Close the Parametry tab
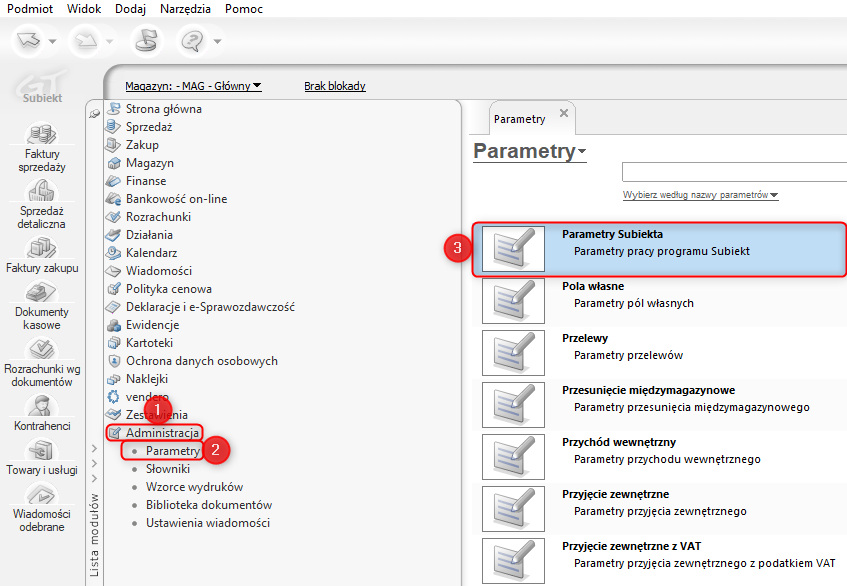 (564, 113)
